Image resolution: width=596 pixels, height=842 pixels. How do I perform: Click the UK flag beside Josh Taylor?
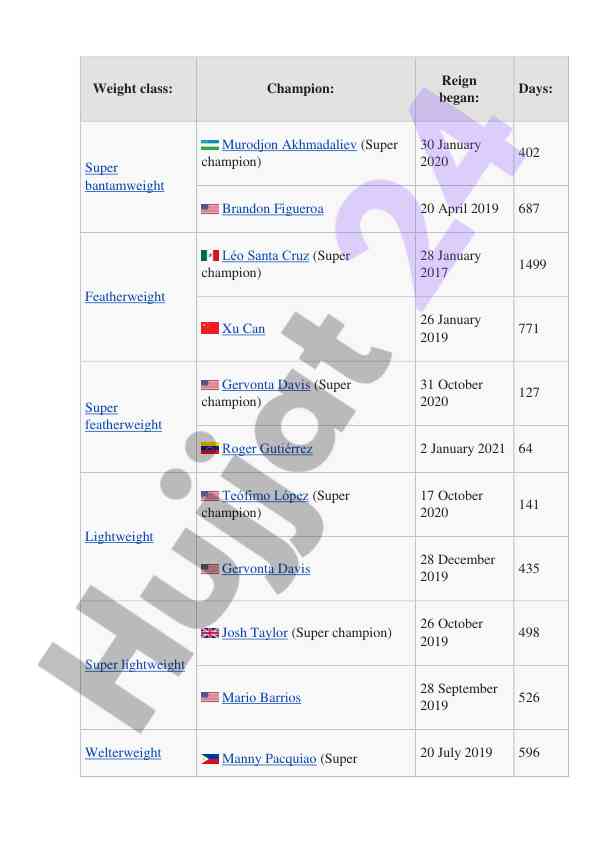click(x=209, y=633)
